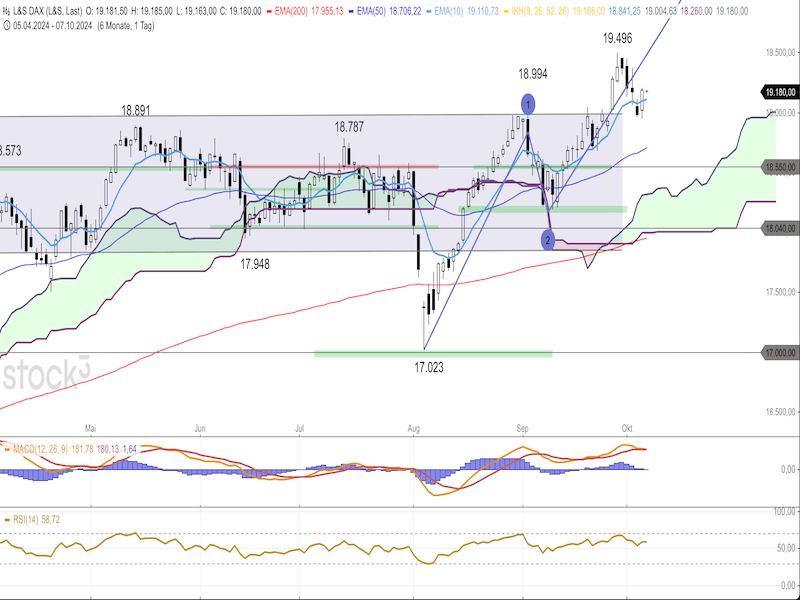The height and width of the screenshot is (600, 800).
Task: Click the IKH value 18.260,00
Action: [x=696, y=11]
